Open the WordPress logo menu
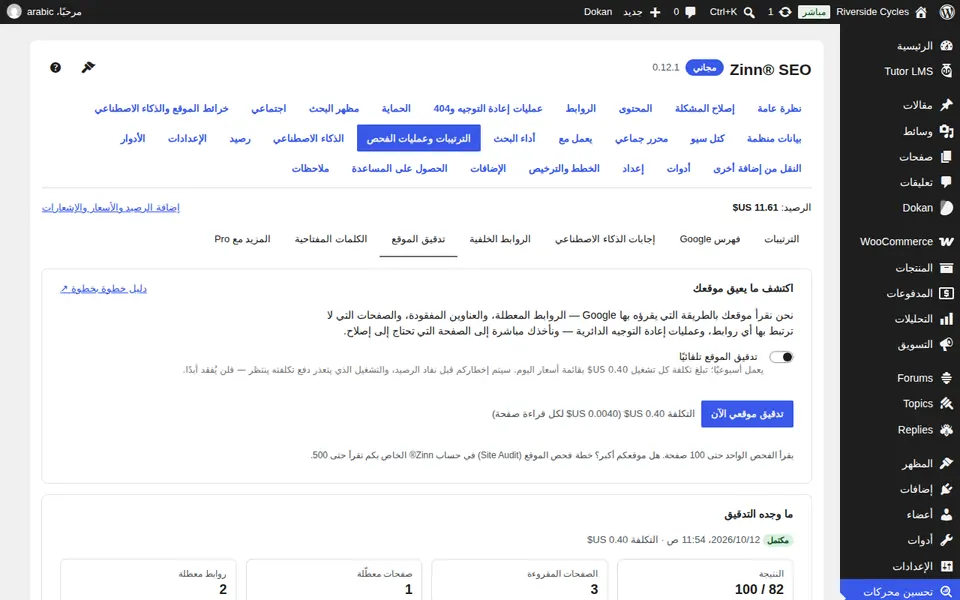 [x=947, y=12]
